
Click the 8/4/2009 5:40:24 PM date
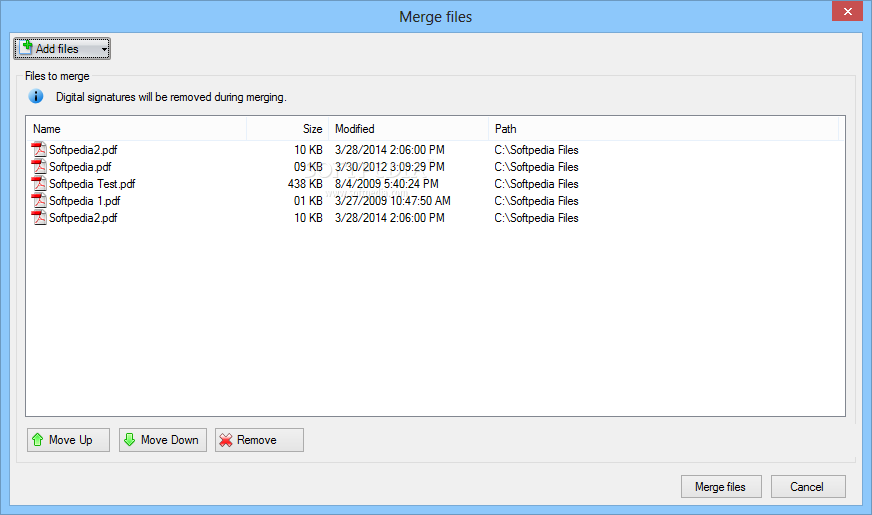(387, 184)
